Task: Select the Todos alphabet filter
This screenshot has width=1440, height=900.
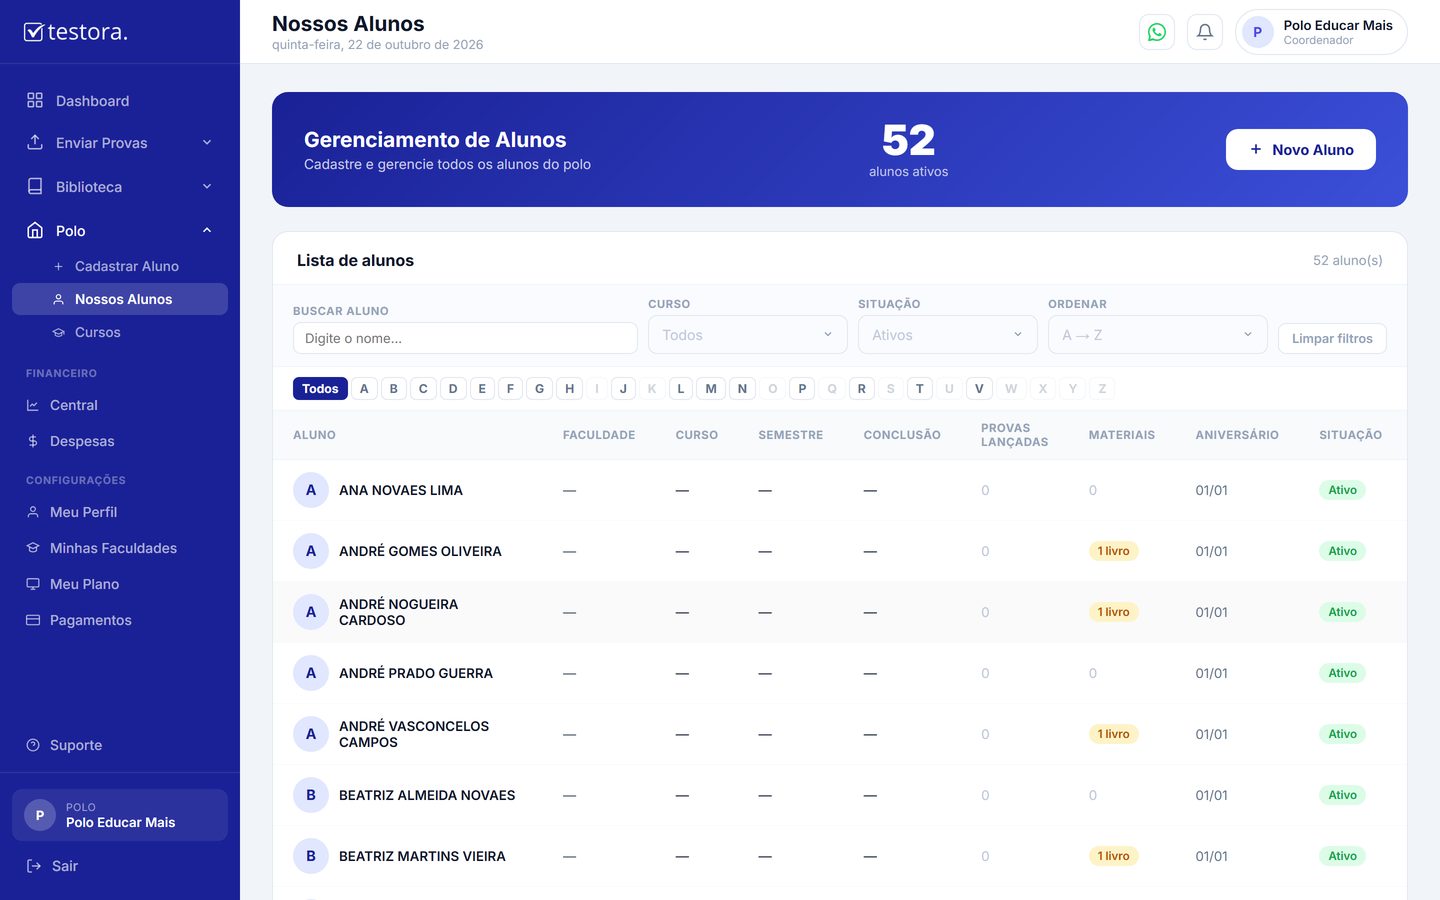Action: pos(320,388)
